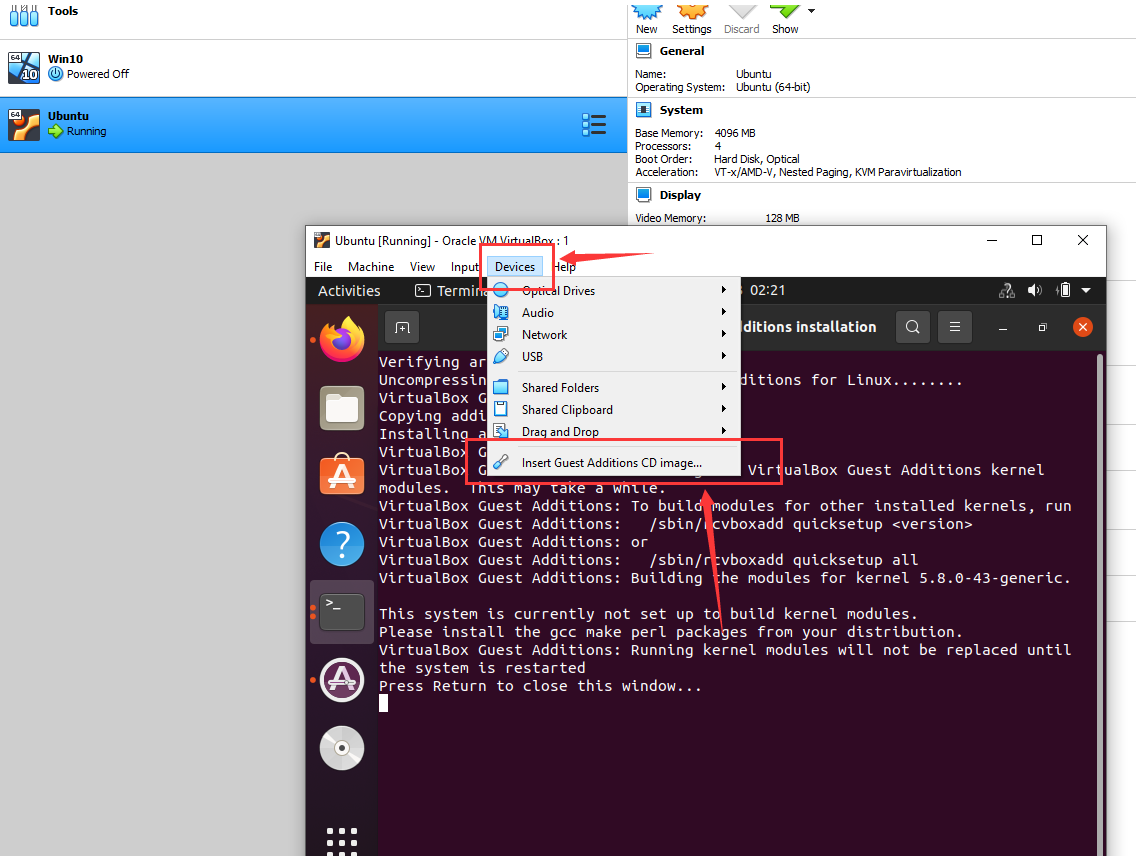Image resolution: width=1136 pixels, height=856 pixels.
Task: Click the Guest Additions wrench icon
Action: click(x=501, y=462)
